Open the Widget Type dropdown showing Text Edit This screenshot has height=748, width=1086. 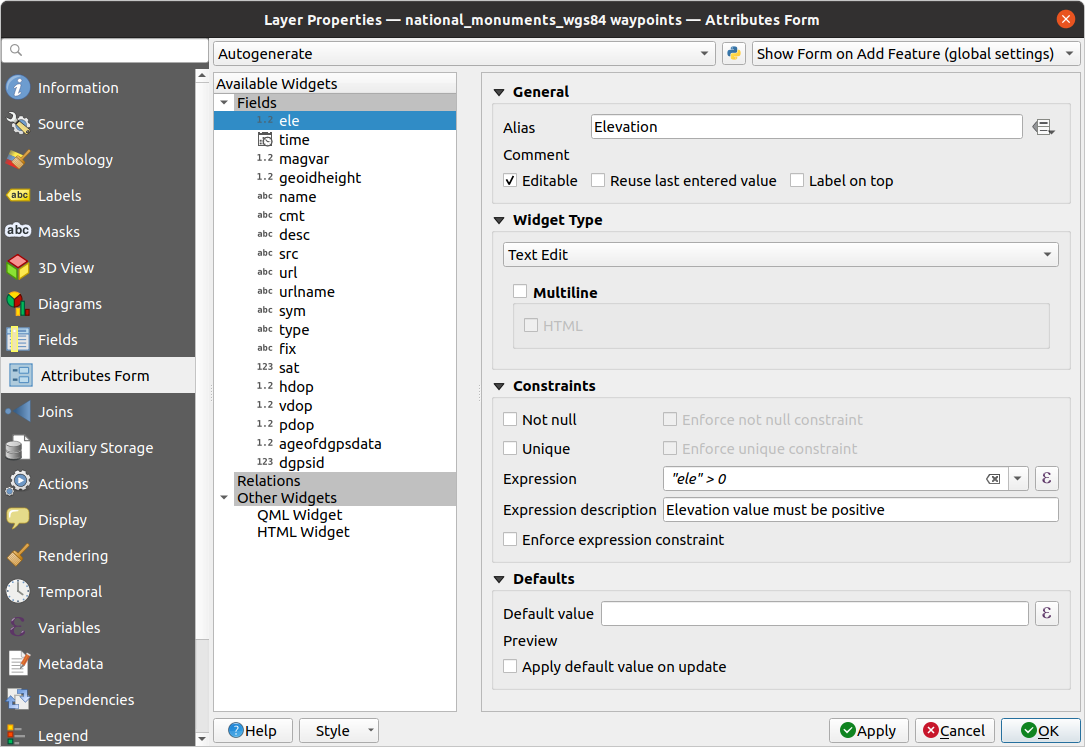[778, 254]
